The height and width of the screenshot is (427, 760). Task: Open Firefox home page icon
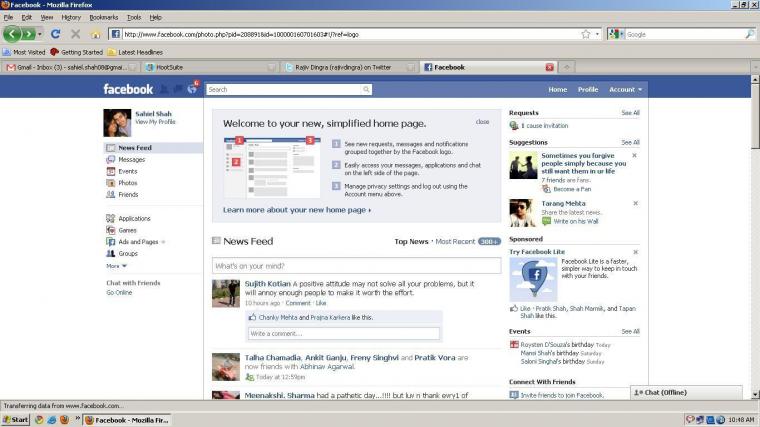click(x=95, y=34)
